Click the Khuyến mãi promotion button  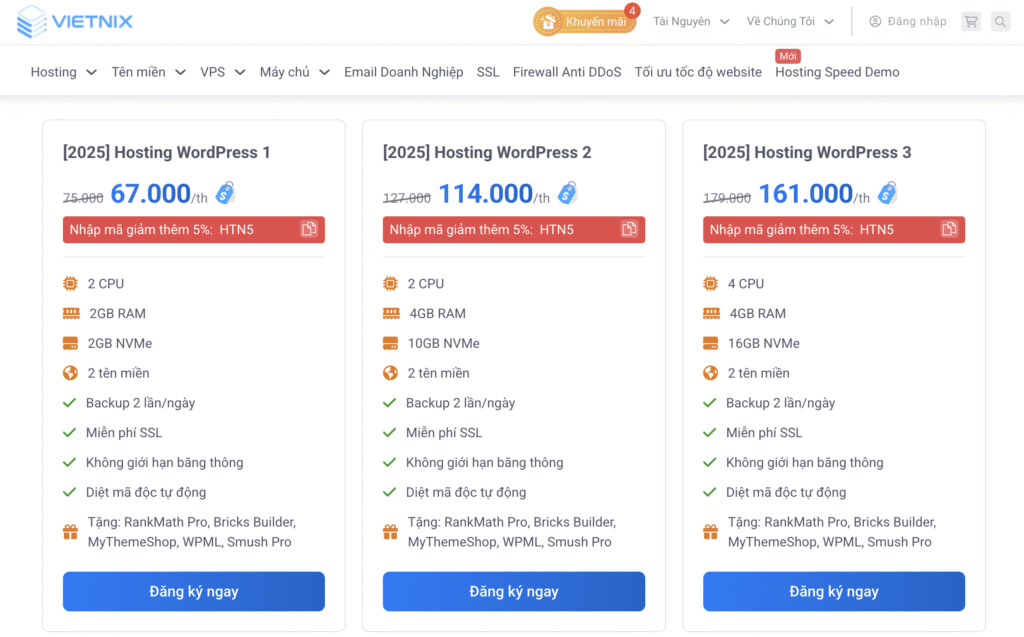(585, 21)
